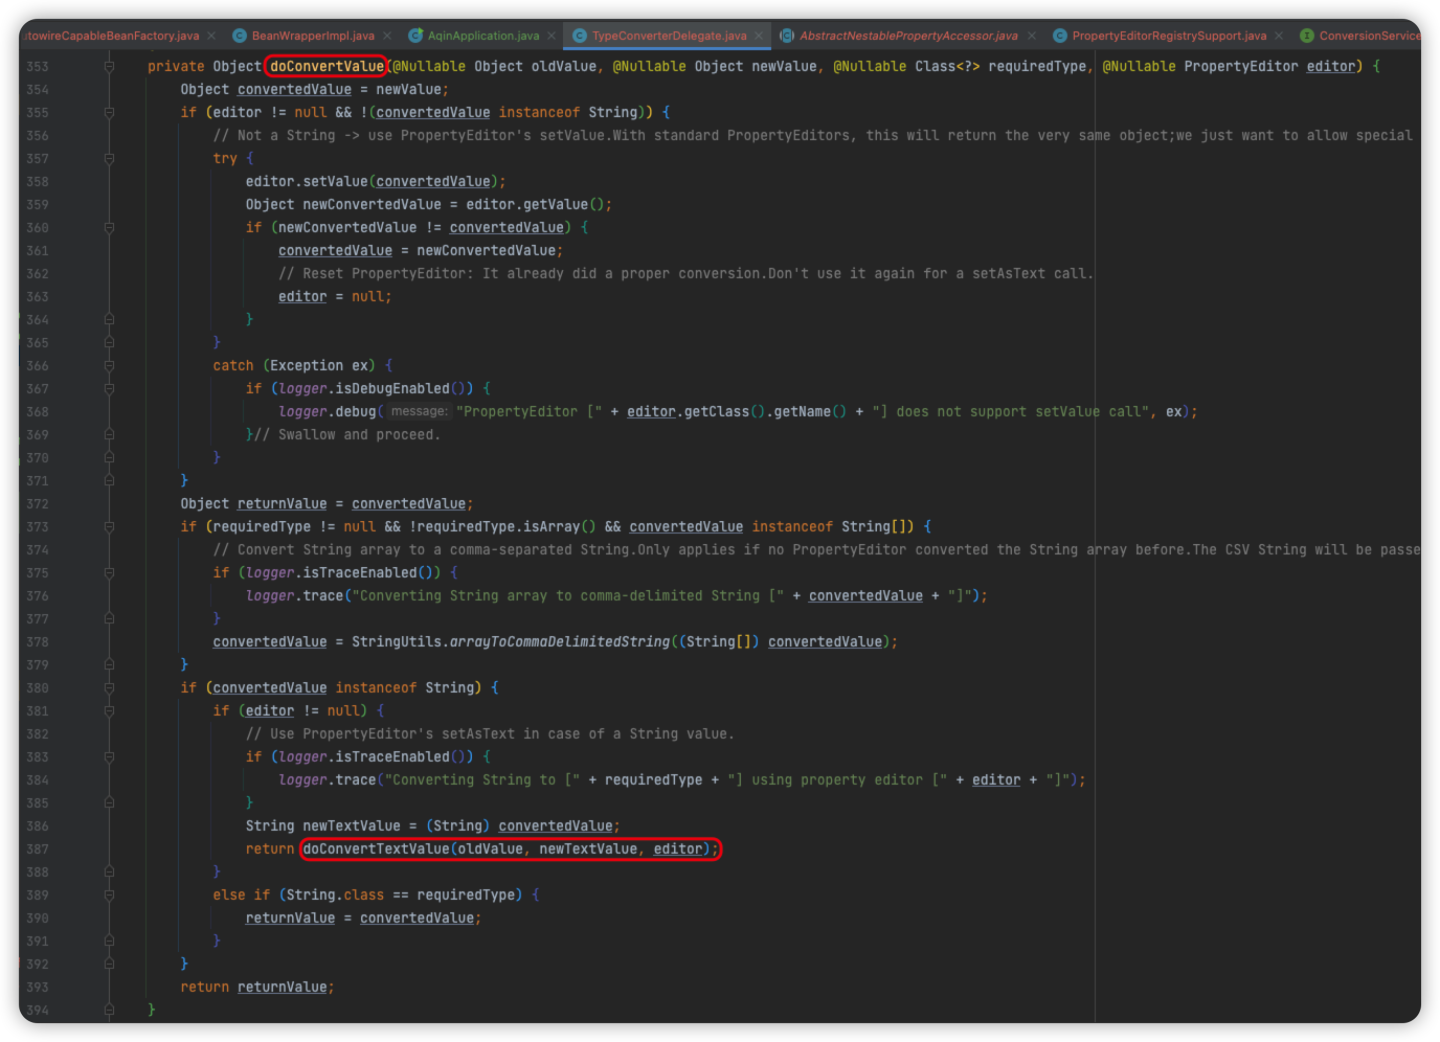Click line number 359 in the gutter
1440x1042 pixels.
(38, 205)
